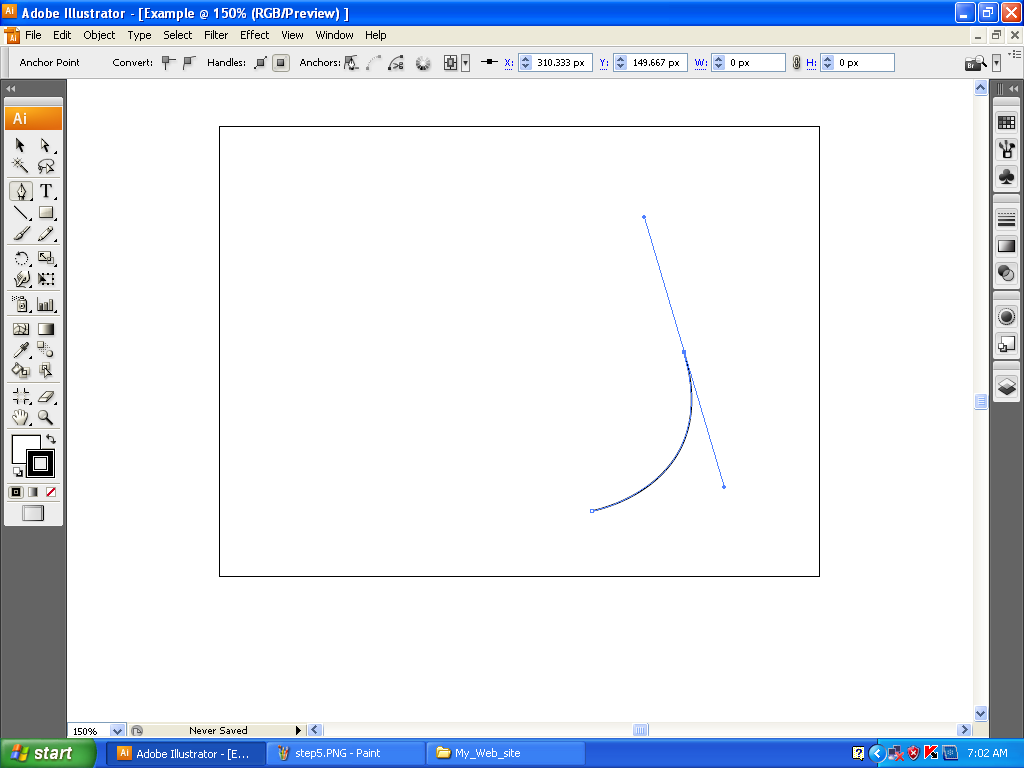The height and width of the screenshot is (768, 1024).
Task: Open the File menu
Action: pos(33,35)
